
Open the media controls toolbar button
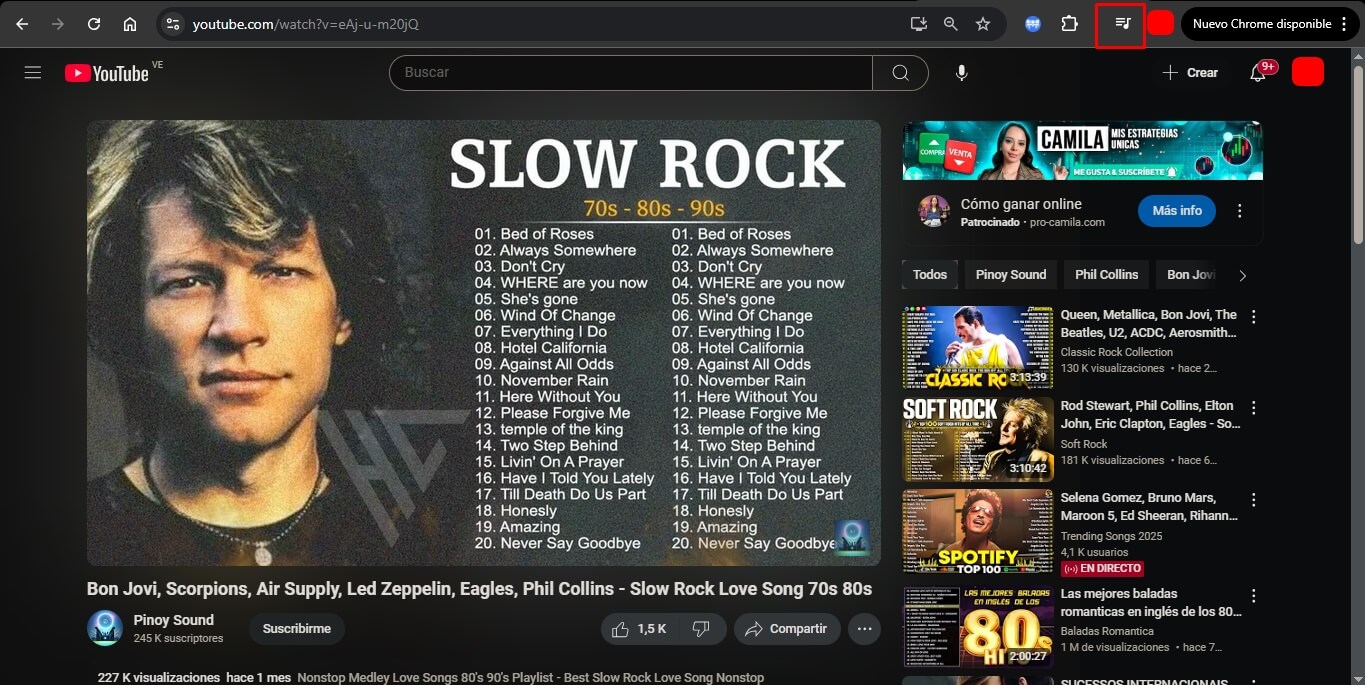1122,24
